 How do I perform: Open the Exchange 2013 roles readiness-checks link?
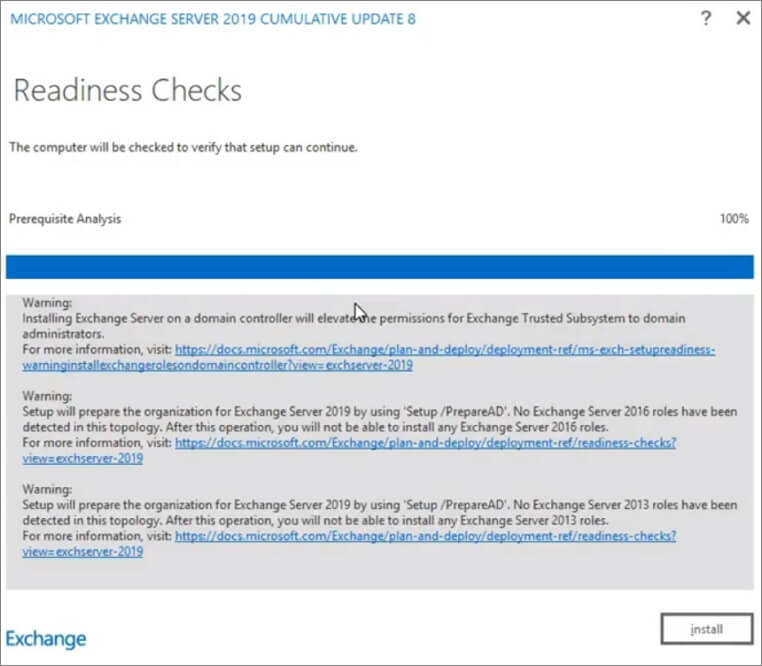[349, 544]
